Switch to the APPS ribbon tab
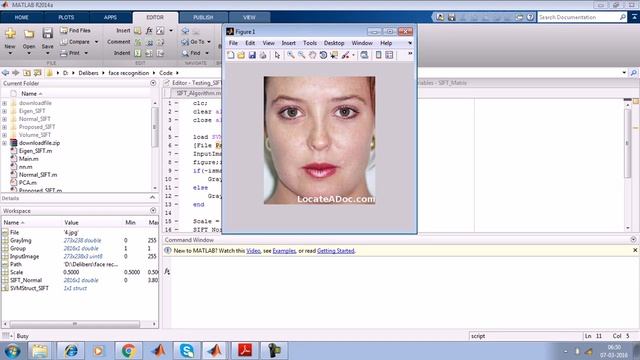The image size is (640, 360). (x=110, y=18)
